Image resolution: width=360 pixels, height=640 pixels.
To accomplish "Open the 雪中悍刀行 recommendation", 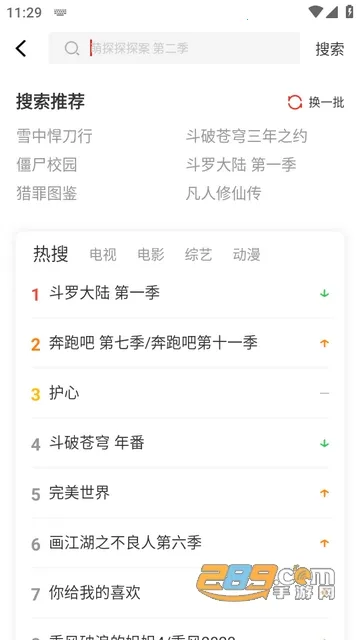I will point(54,136).
